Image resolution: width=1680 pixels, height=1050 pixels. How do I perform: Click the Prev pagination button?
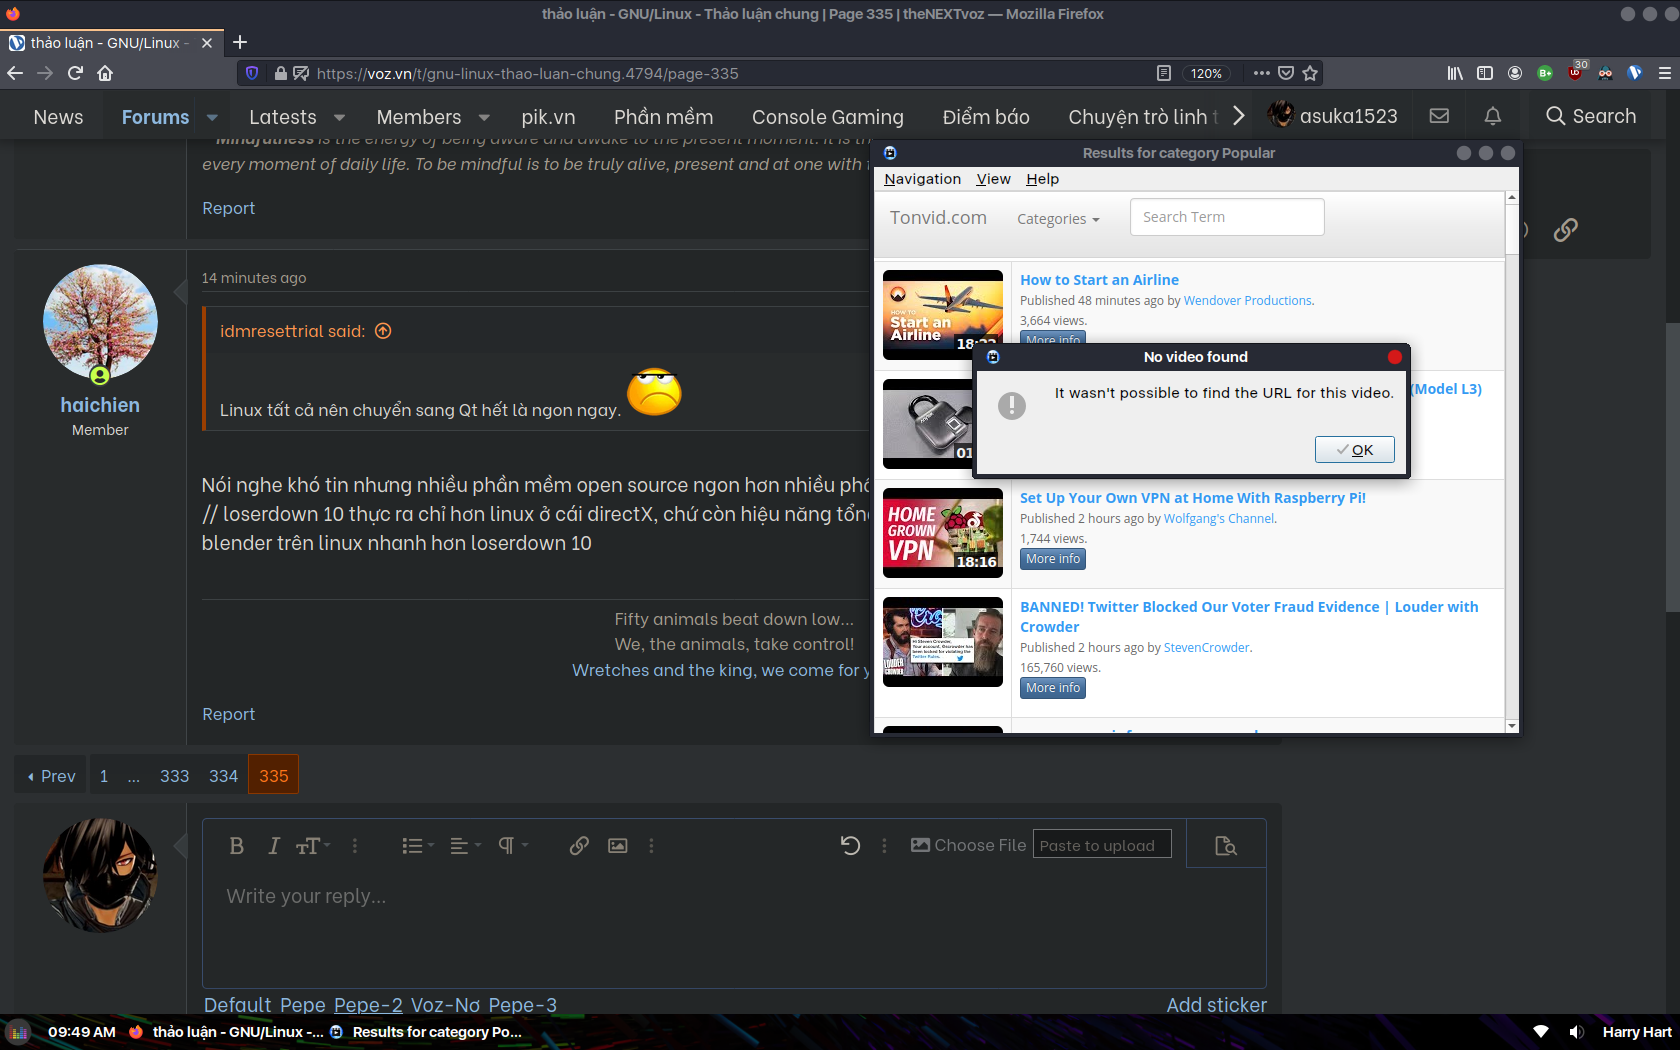(x=51, y=776)
